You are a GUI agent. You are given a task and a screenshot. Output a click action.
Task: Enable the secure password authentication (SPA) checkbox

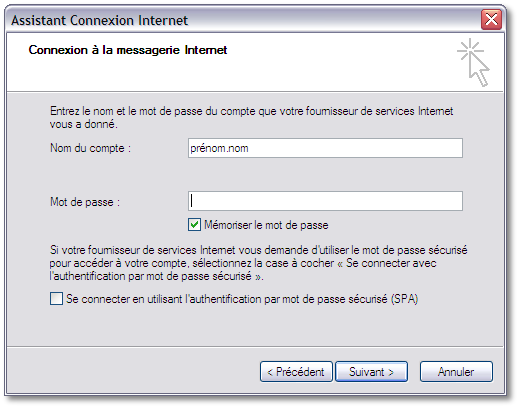[x=56, y=298]
